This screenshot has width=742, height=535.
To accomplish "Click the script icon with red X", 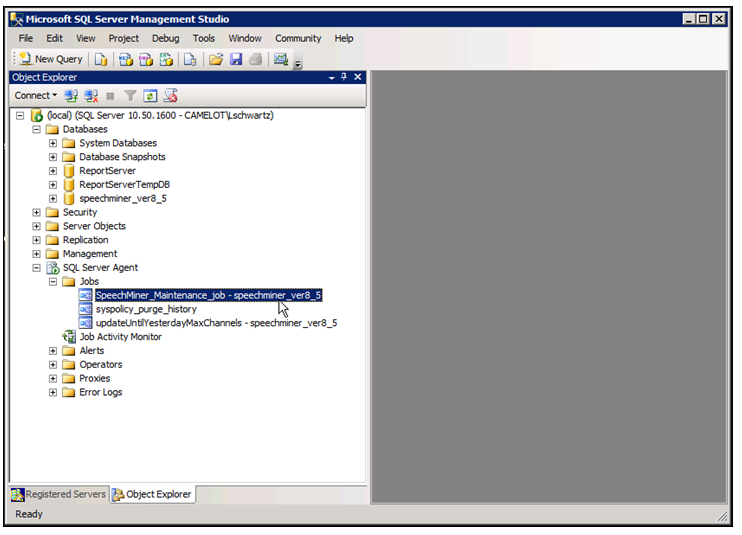I will coord(170,96).
